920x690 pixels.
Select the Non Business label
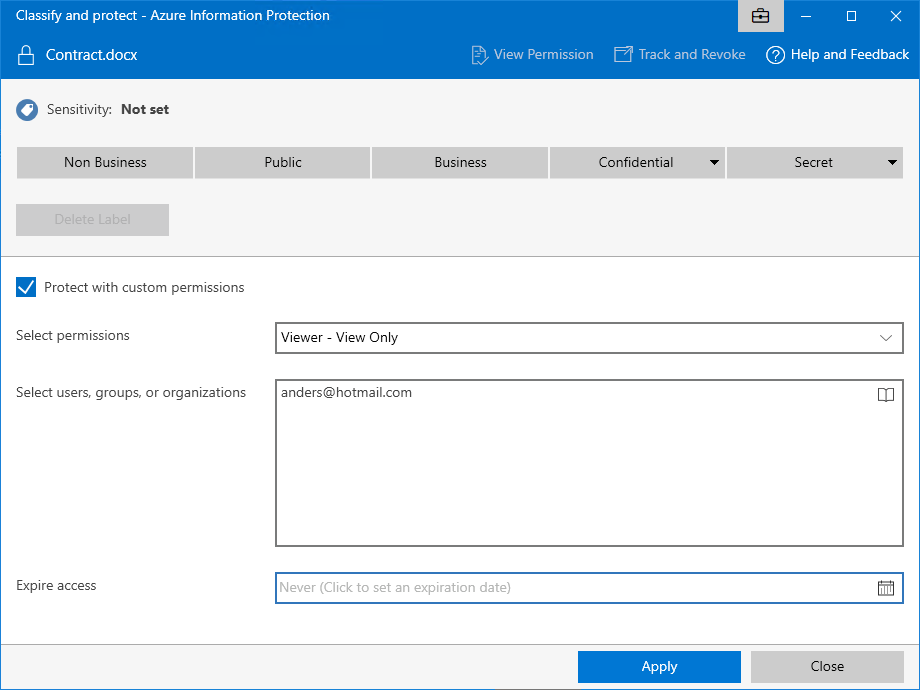105,163
